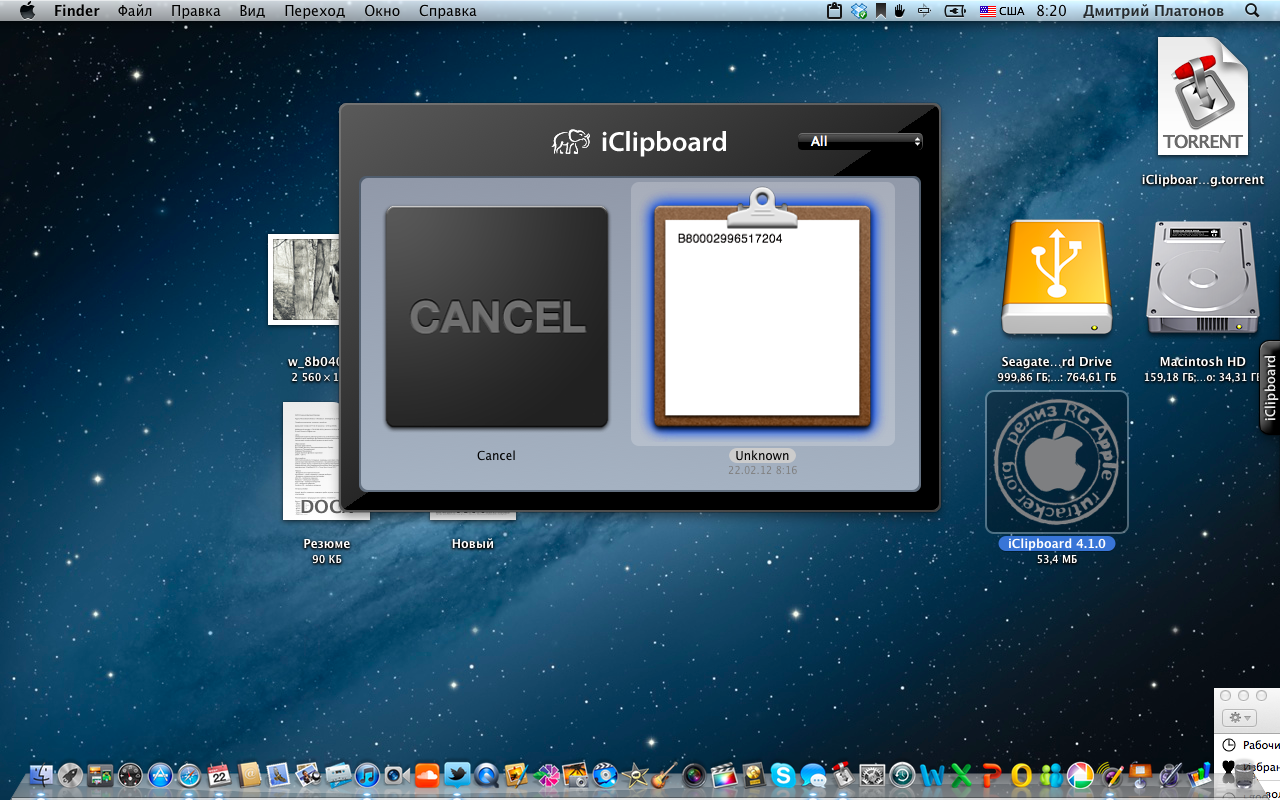Open Skype from the Dock

pos(783,775)
